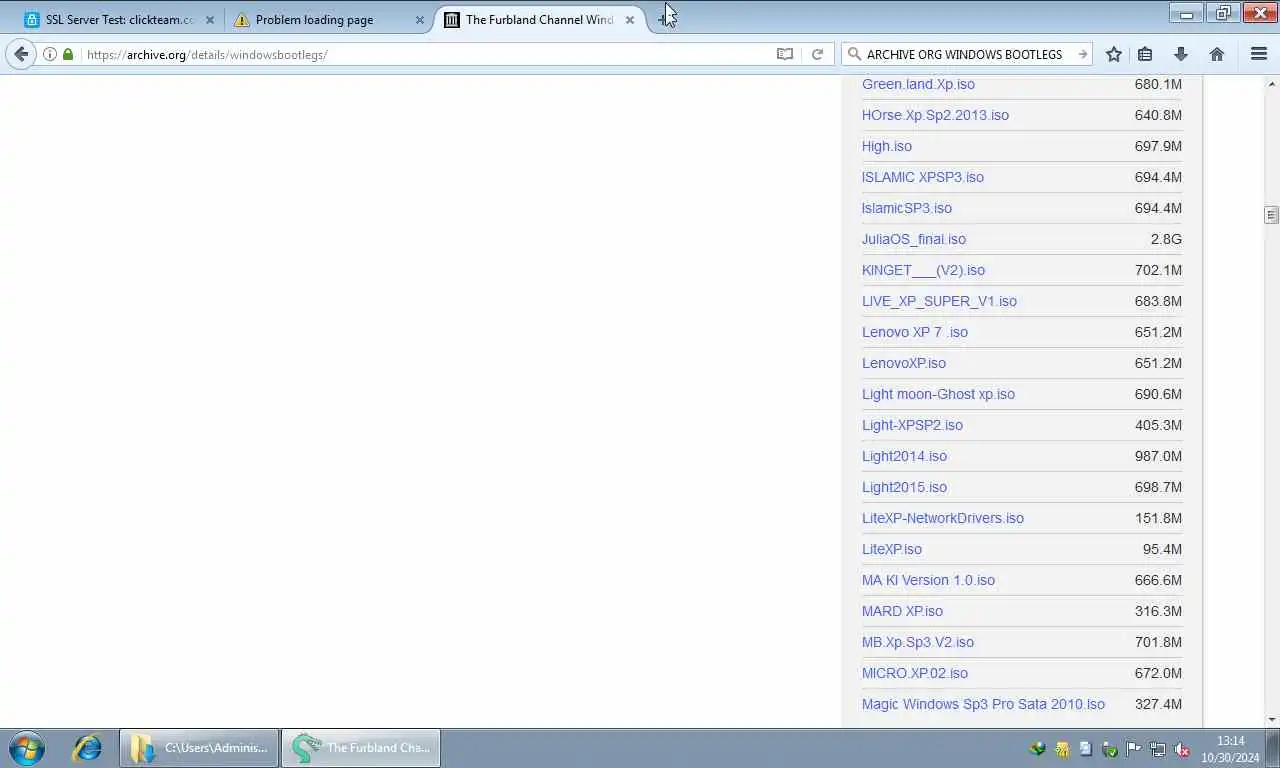Open MARD XP.iso link
Viewport: 1280px width, 768px height.
(x=902, y=611)
